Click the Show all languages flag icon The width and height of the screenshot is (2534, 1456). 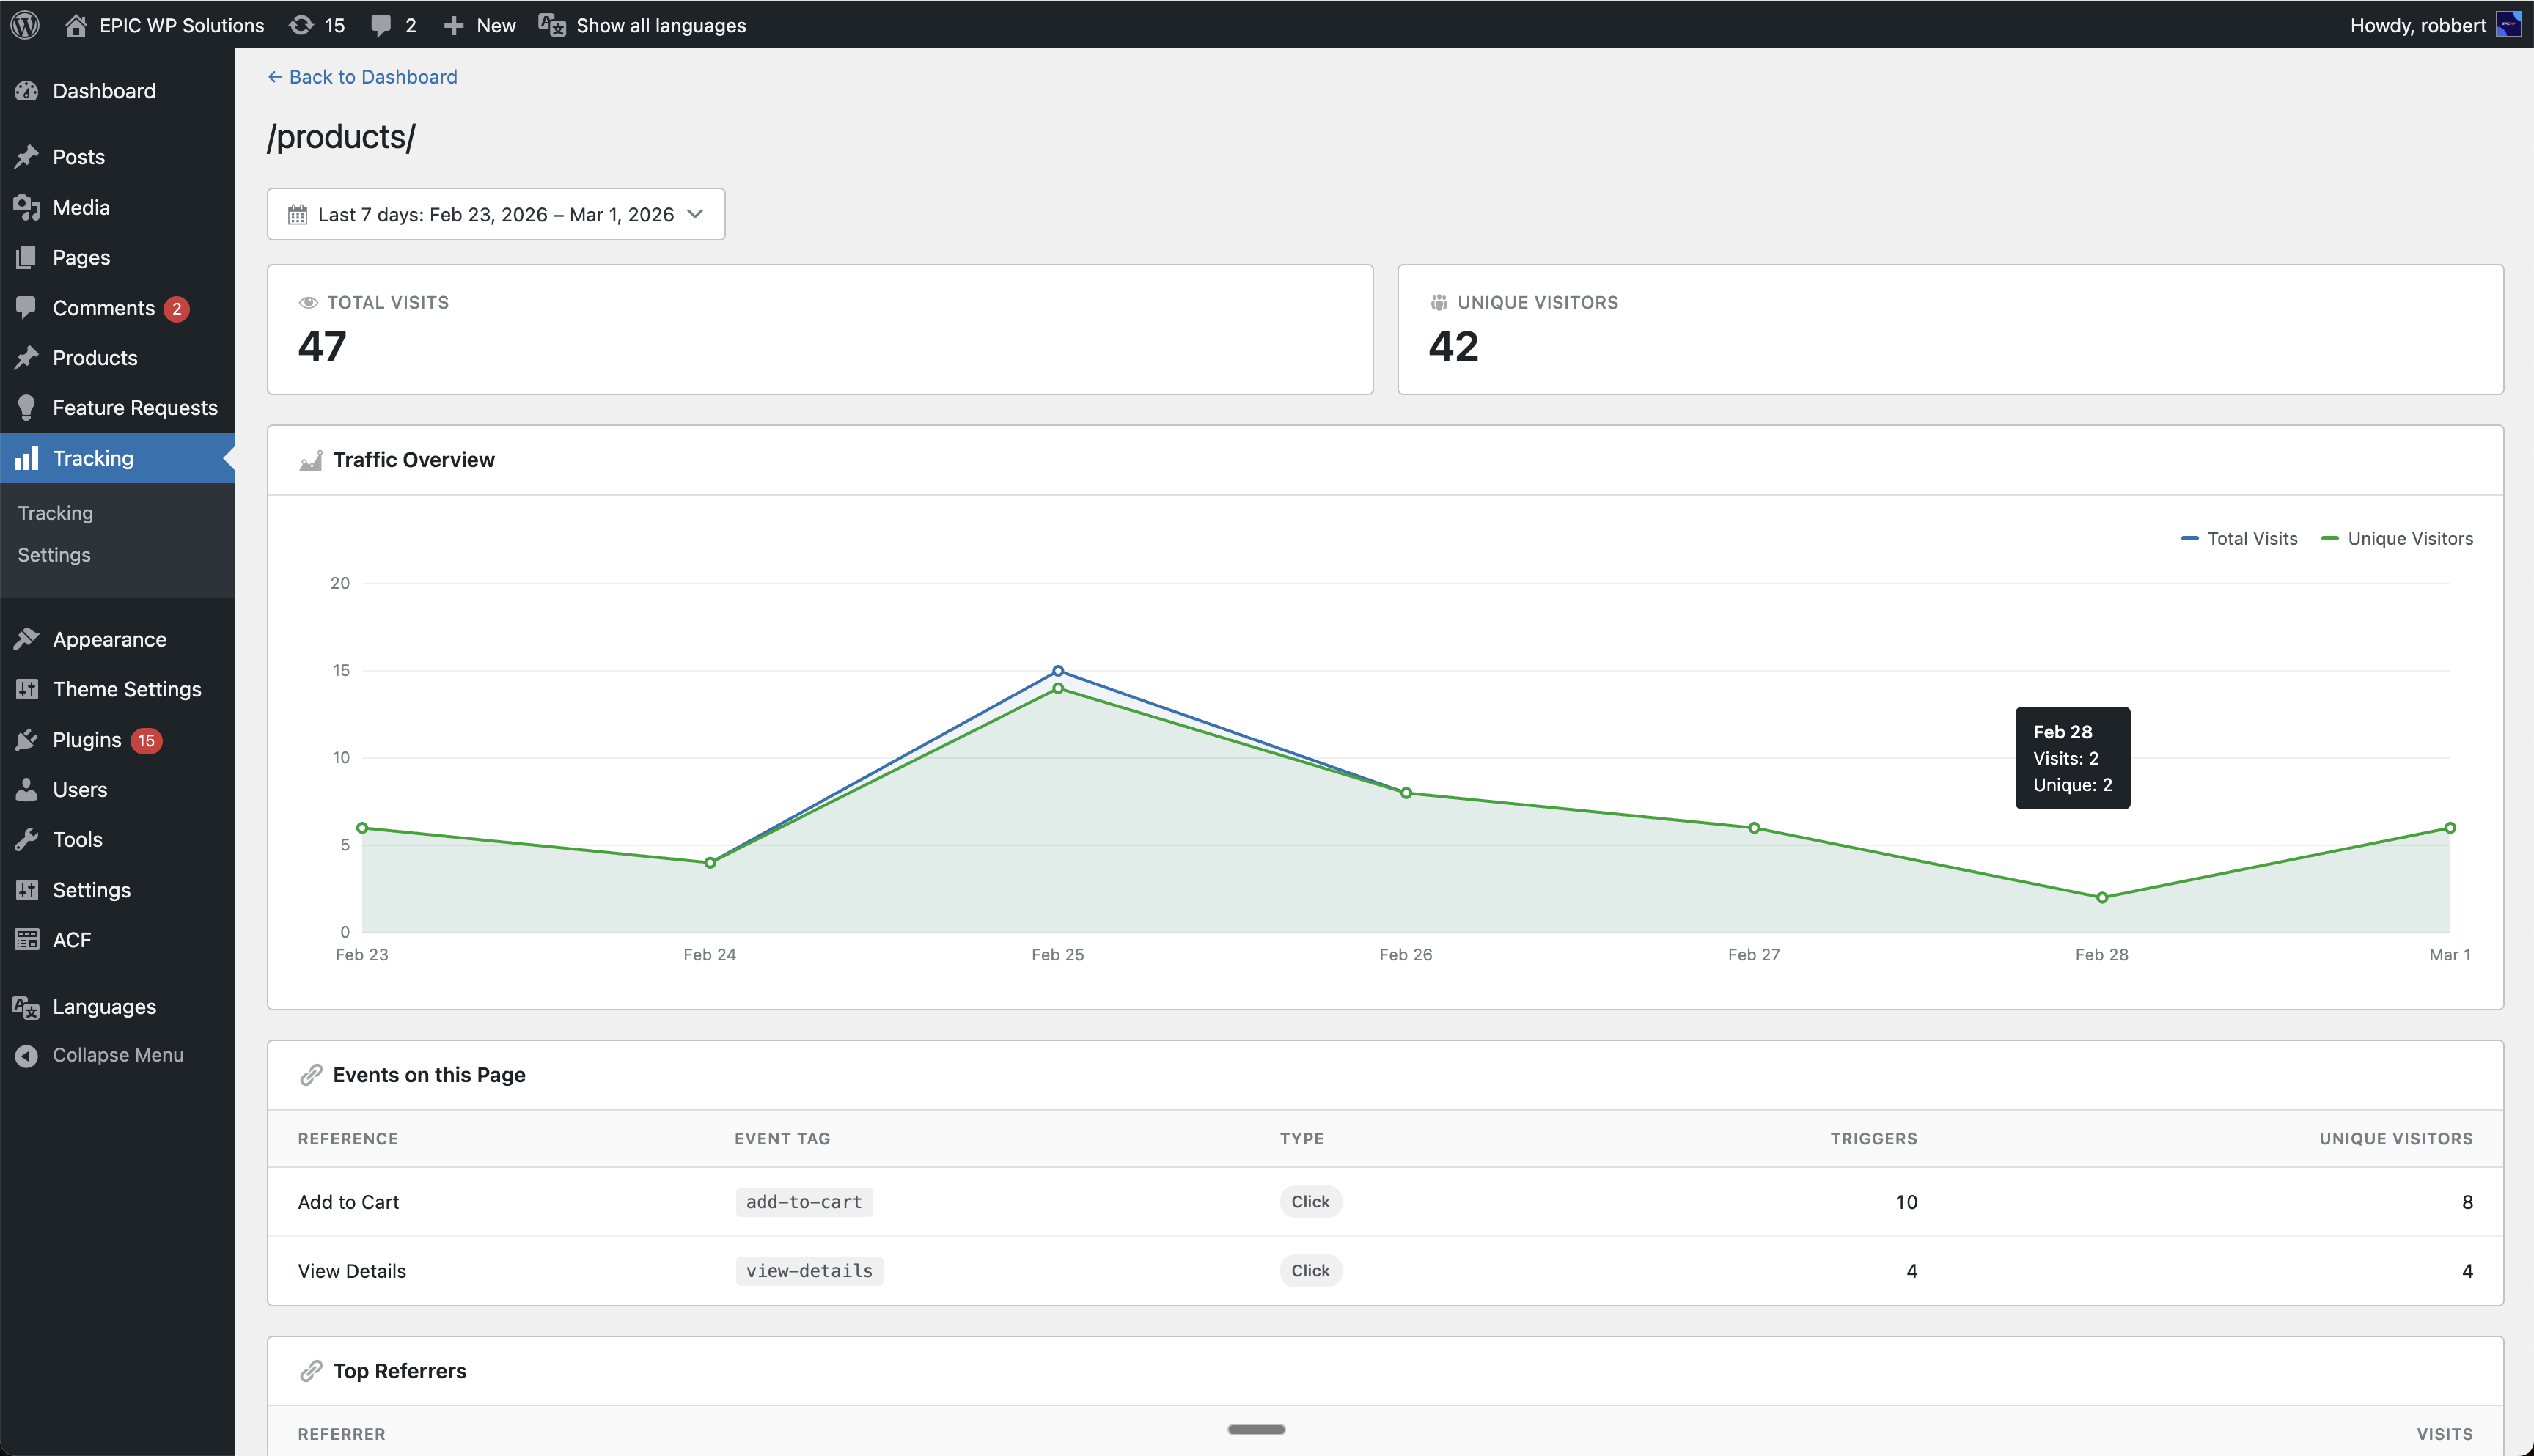[x=550, y=25]
